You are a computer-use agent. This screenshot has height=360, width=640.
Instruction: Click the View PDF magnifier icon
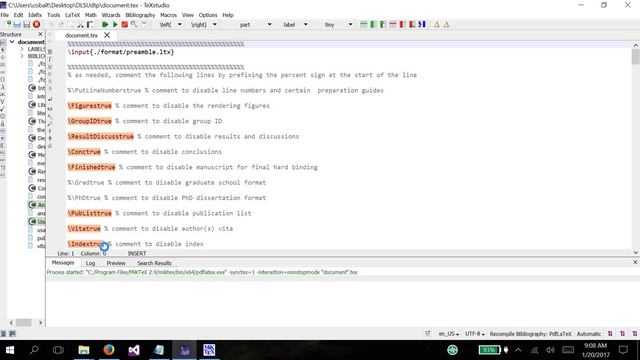(x=134, y=24)
